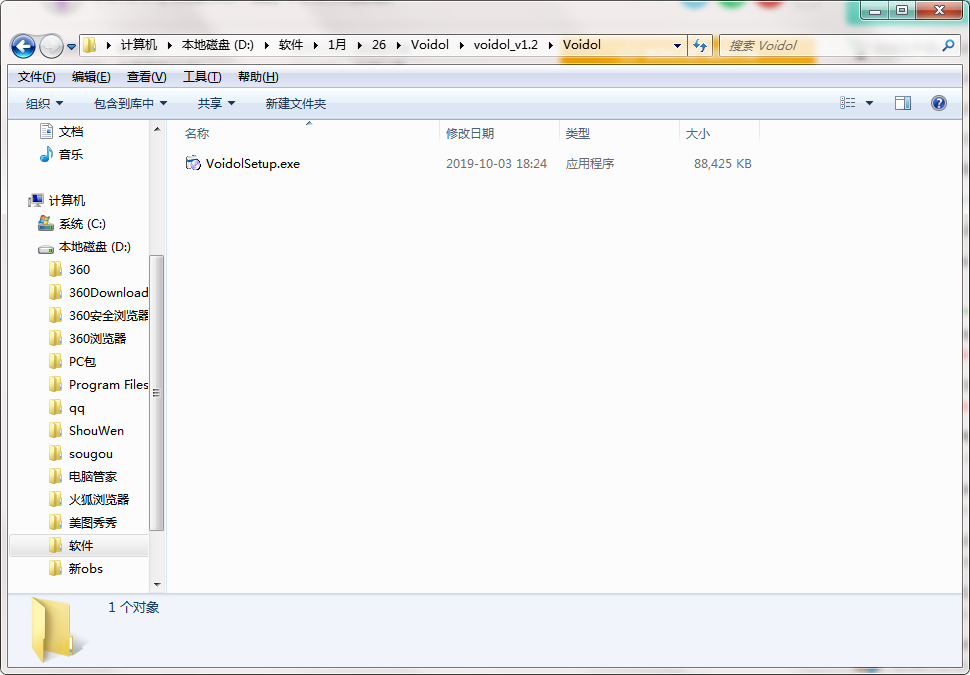Click the search magnifier icon
Screen dimensions: 970x675
(x=947, y=45)
